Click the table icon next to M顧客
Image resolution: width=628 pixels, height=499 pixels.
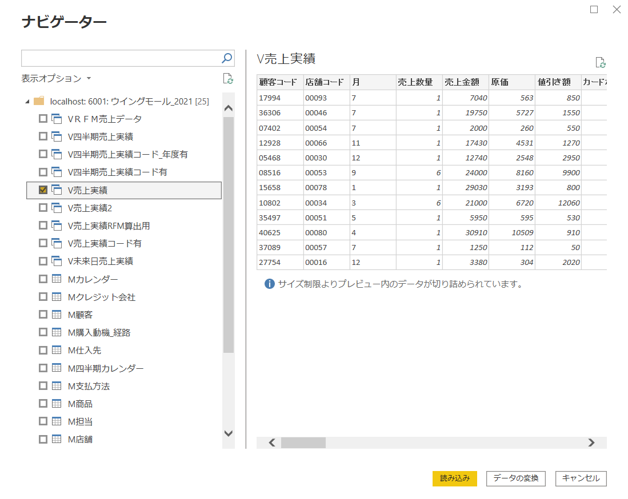(x=57, y=314)
